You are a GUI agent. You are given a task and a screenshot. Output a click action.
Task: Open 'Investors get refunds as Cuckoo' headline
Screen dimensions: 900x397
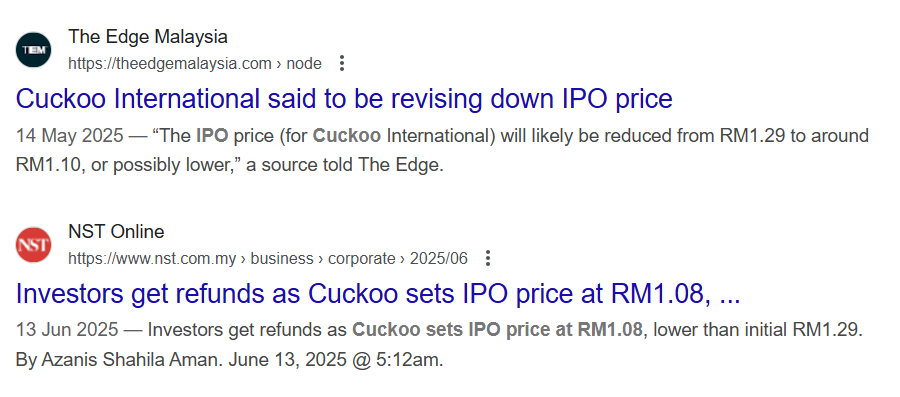coord(378,294)
